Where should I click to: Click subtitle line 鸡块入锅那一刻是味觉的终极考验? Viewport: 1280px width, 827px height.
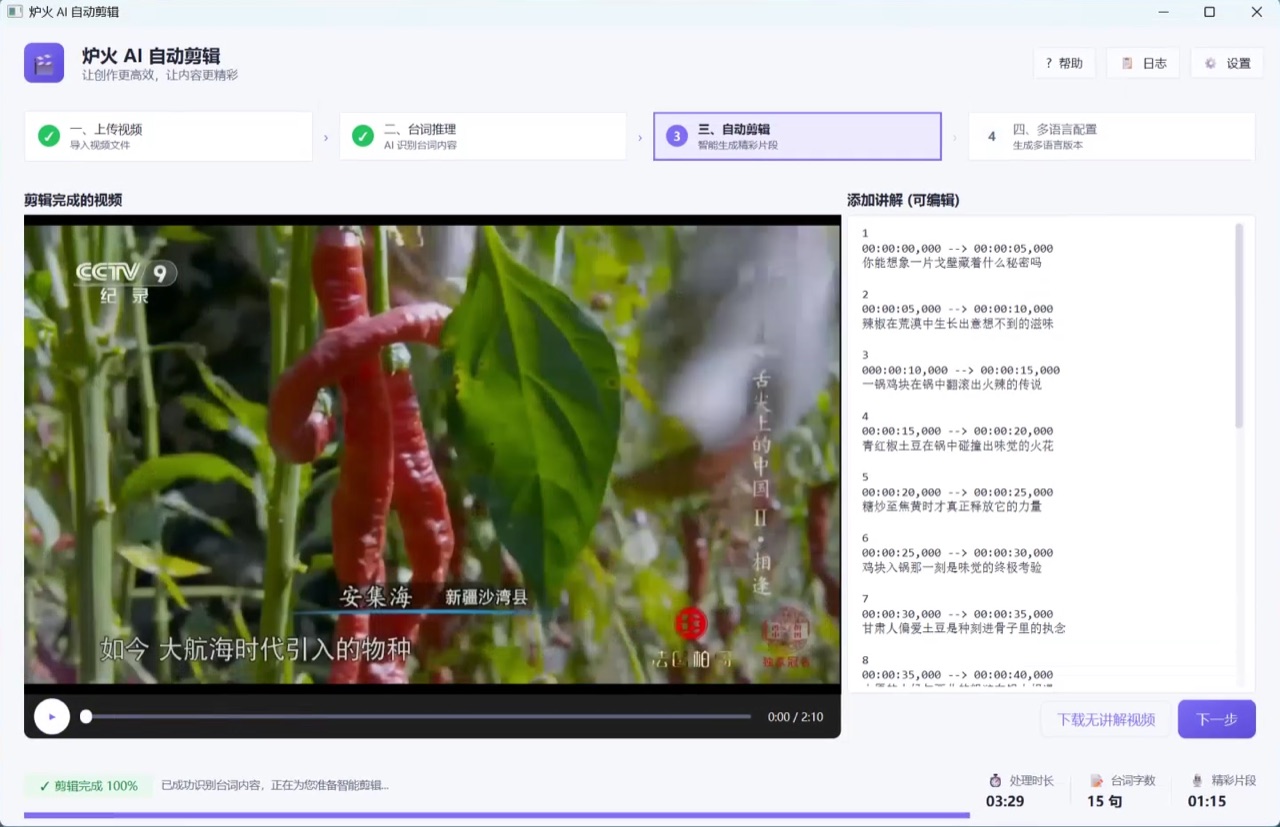point(952,568)
